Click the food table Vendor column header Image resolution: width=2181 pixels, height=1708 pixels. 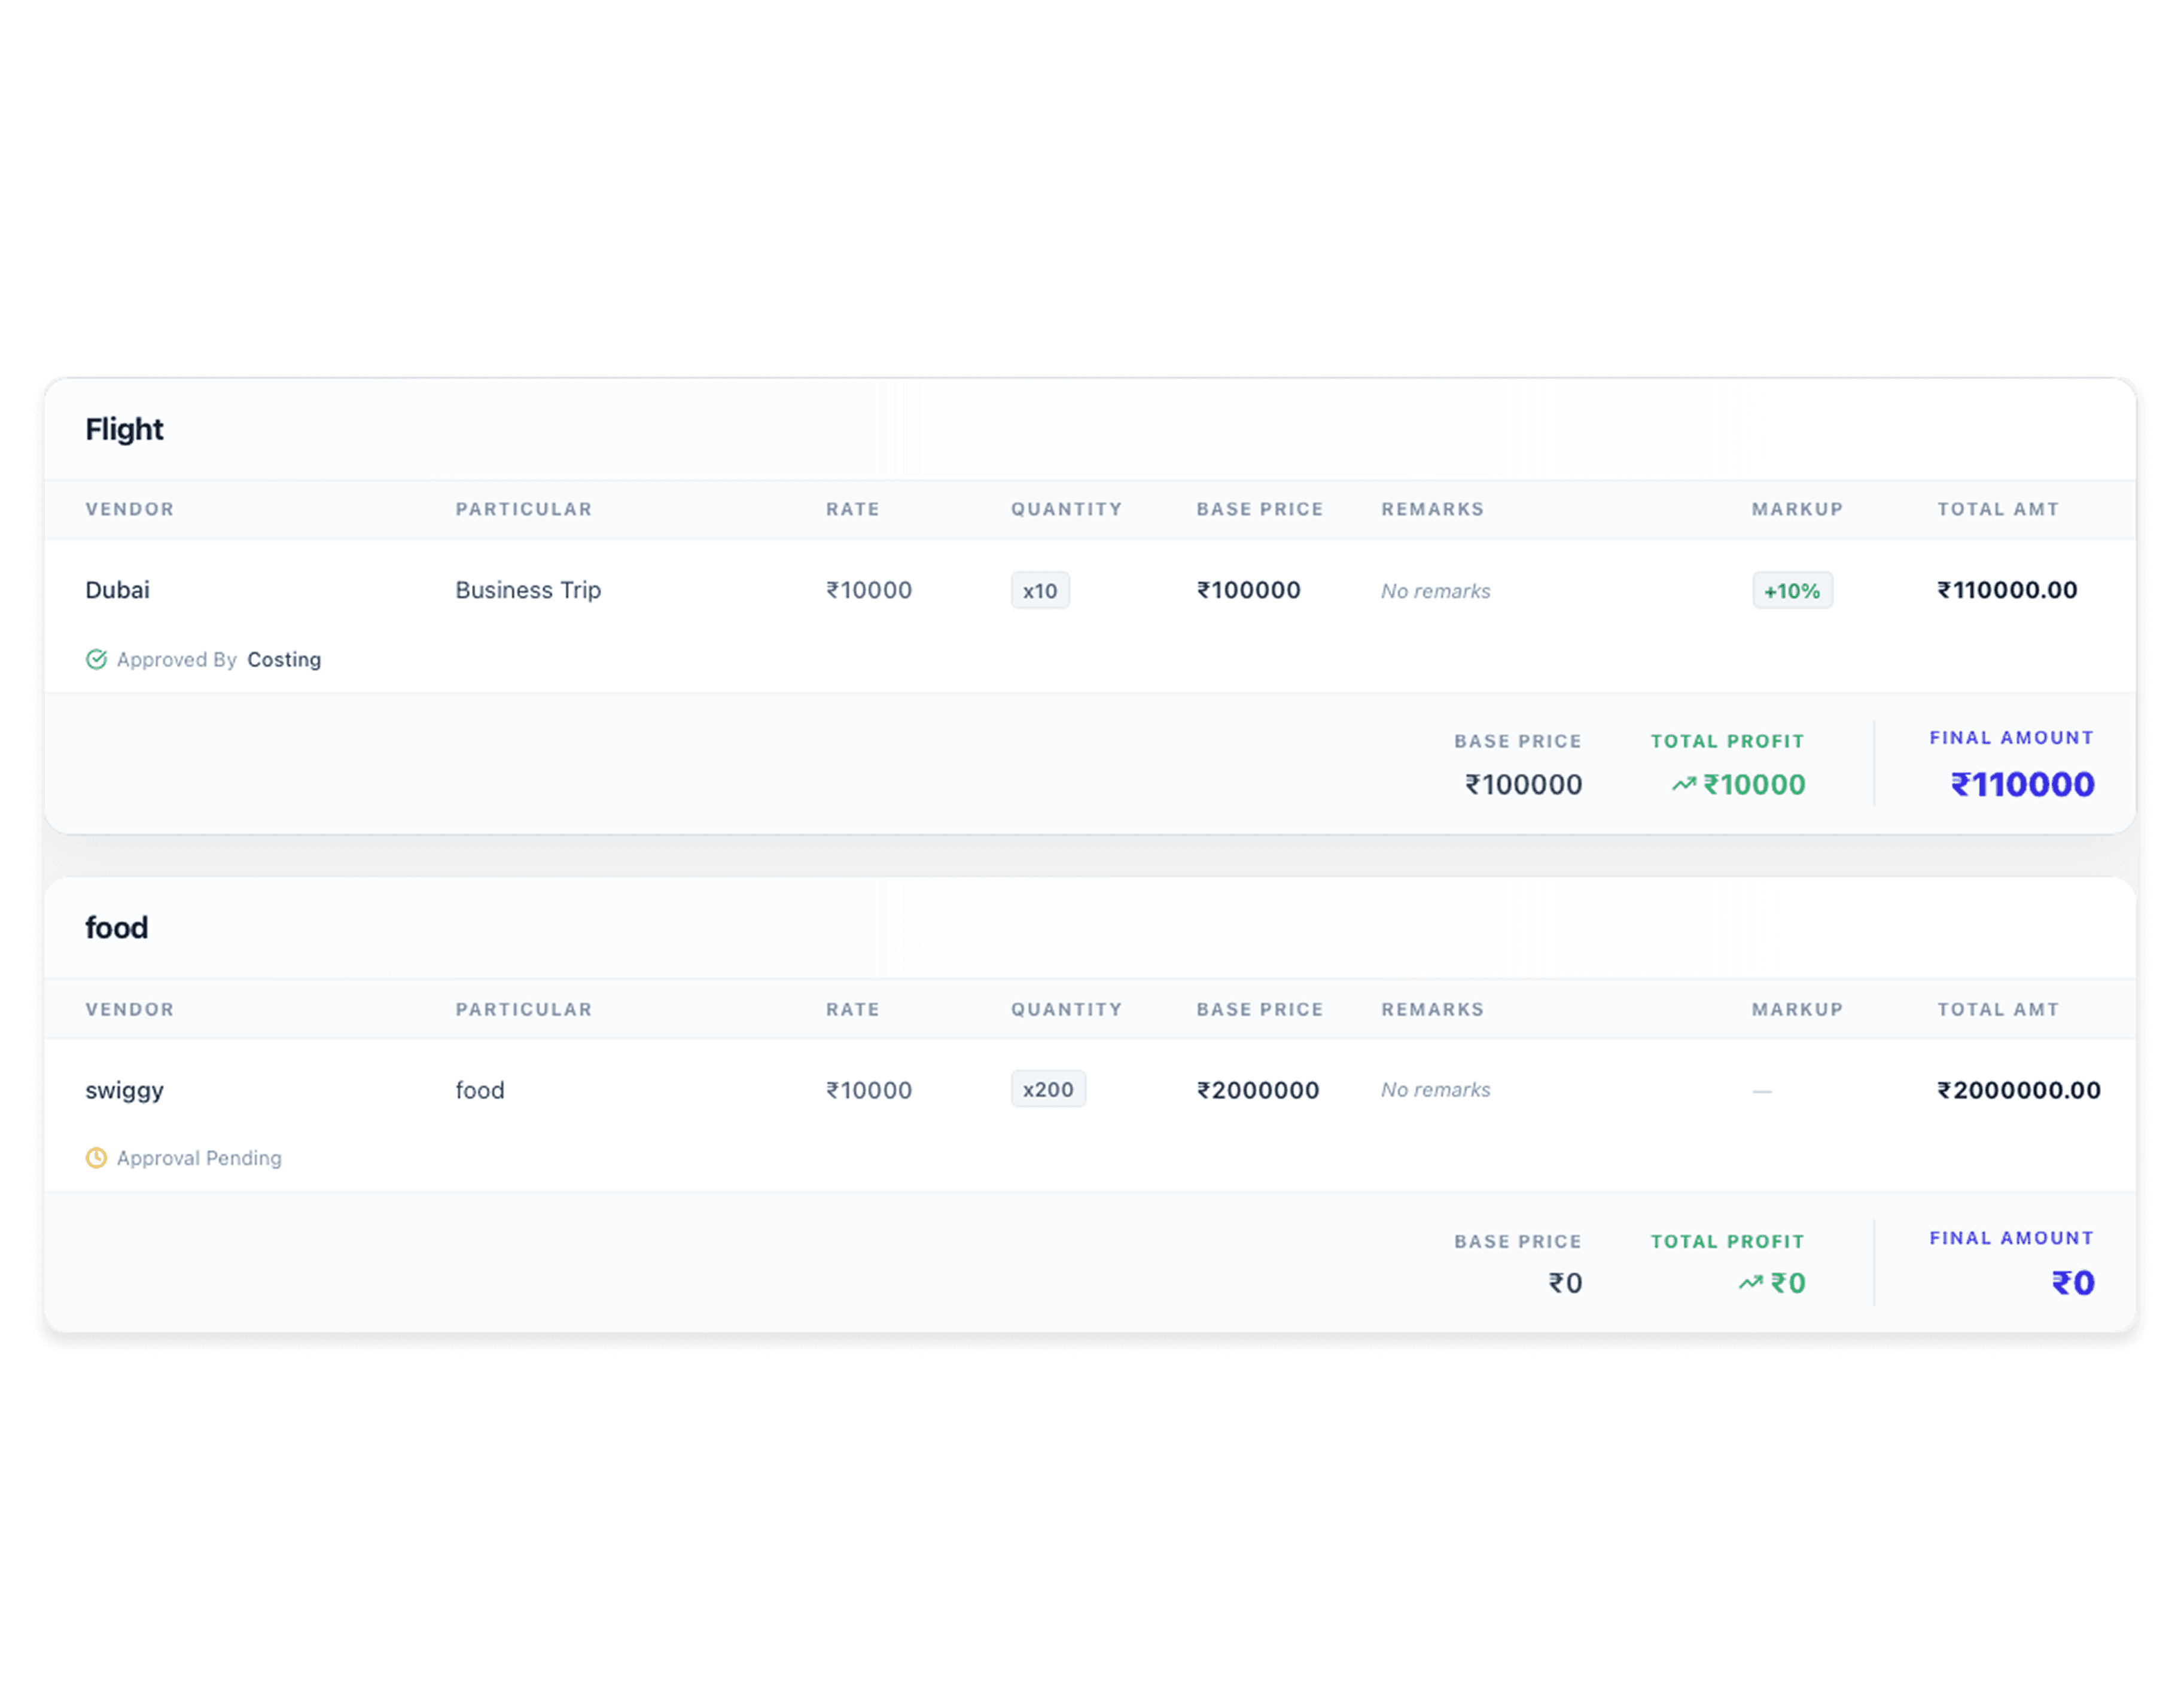tap(130, 1009)
